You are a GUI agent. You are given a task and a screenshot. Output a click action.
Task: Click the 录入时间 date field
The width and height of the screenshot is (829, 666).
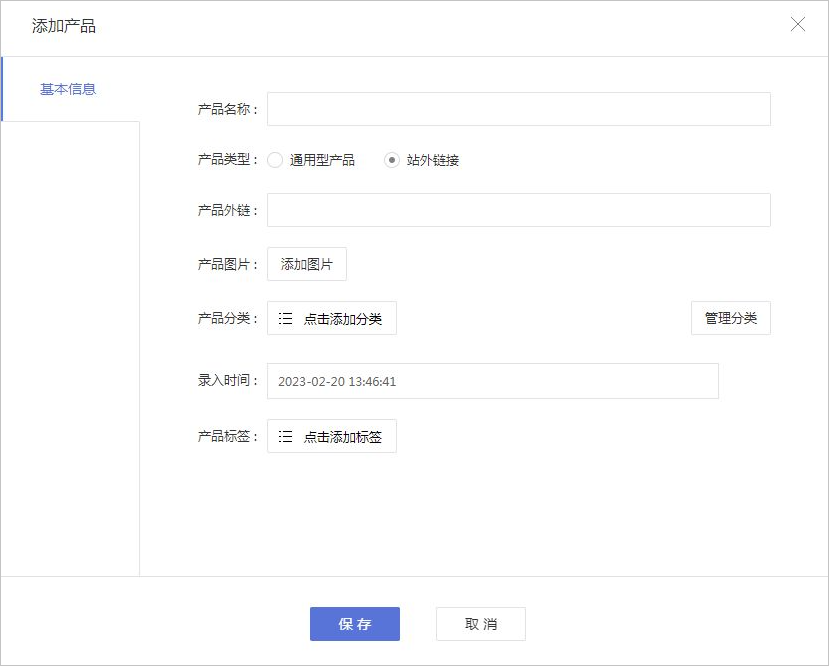click(x=493, y=381)
